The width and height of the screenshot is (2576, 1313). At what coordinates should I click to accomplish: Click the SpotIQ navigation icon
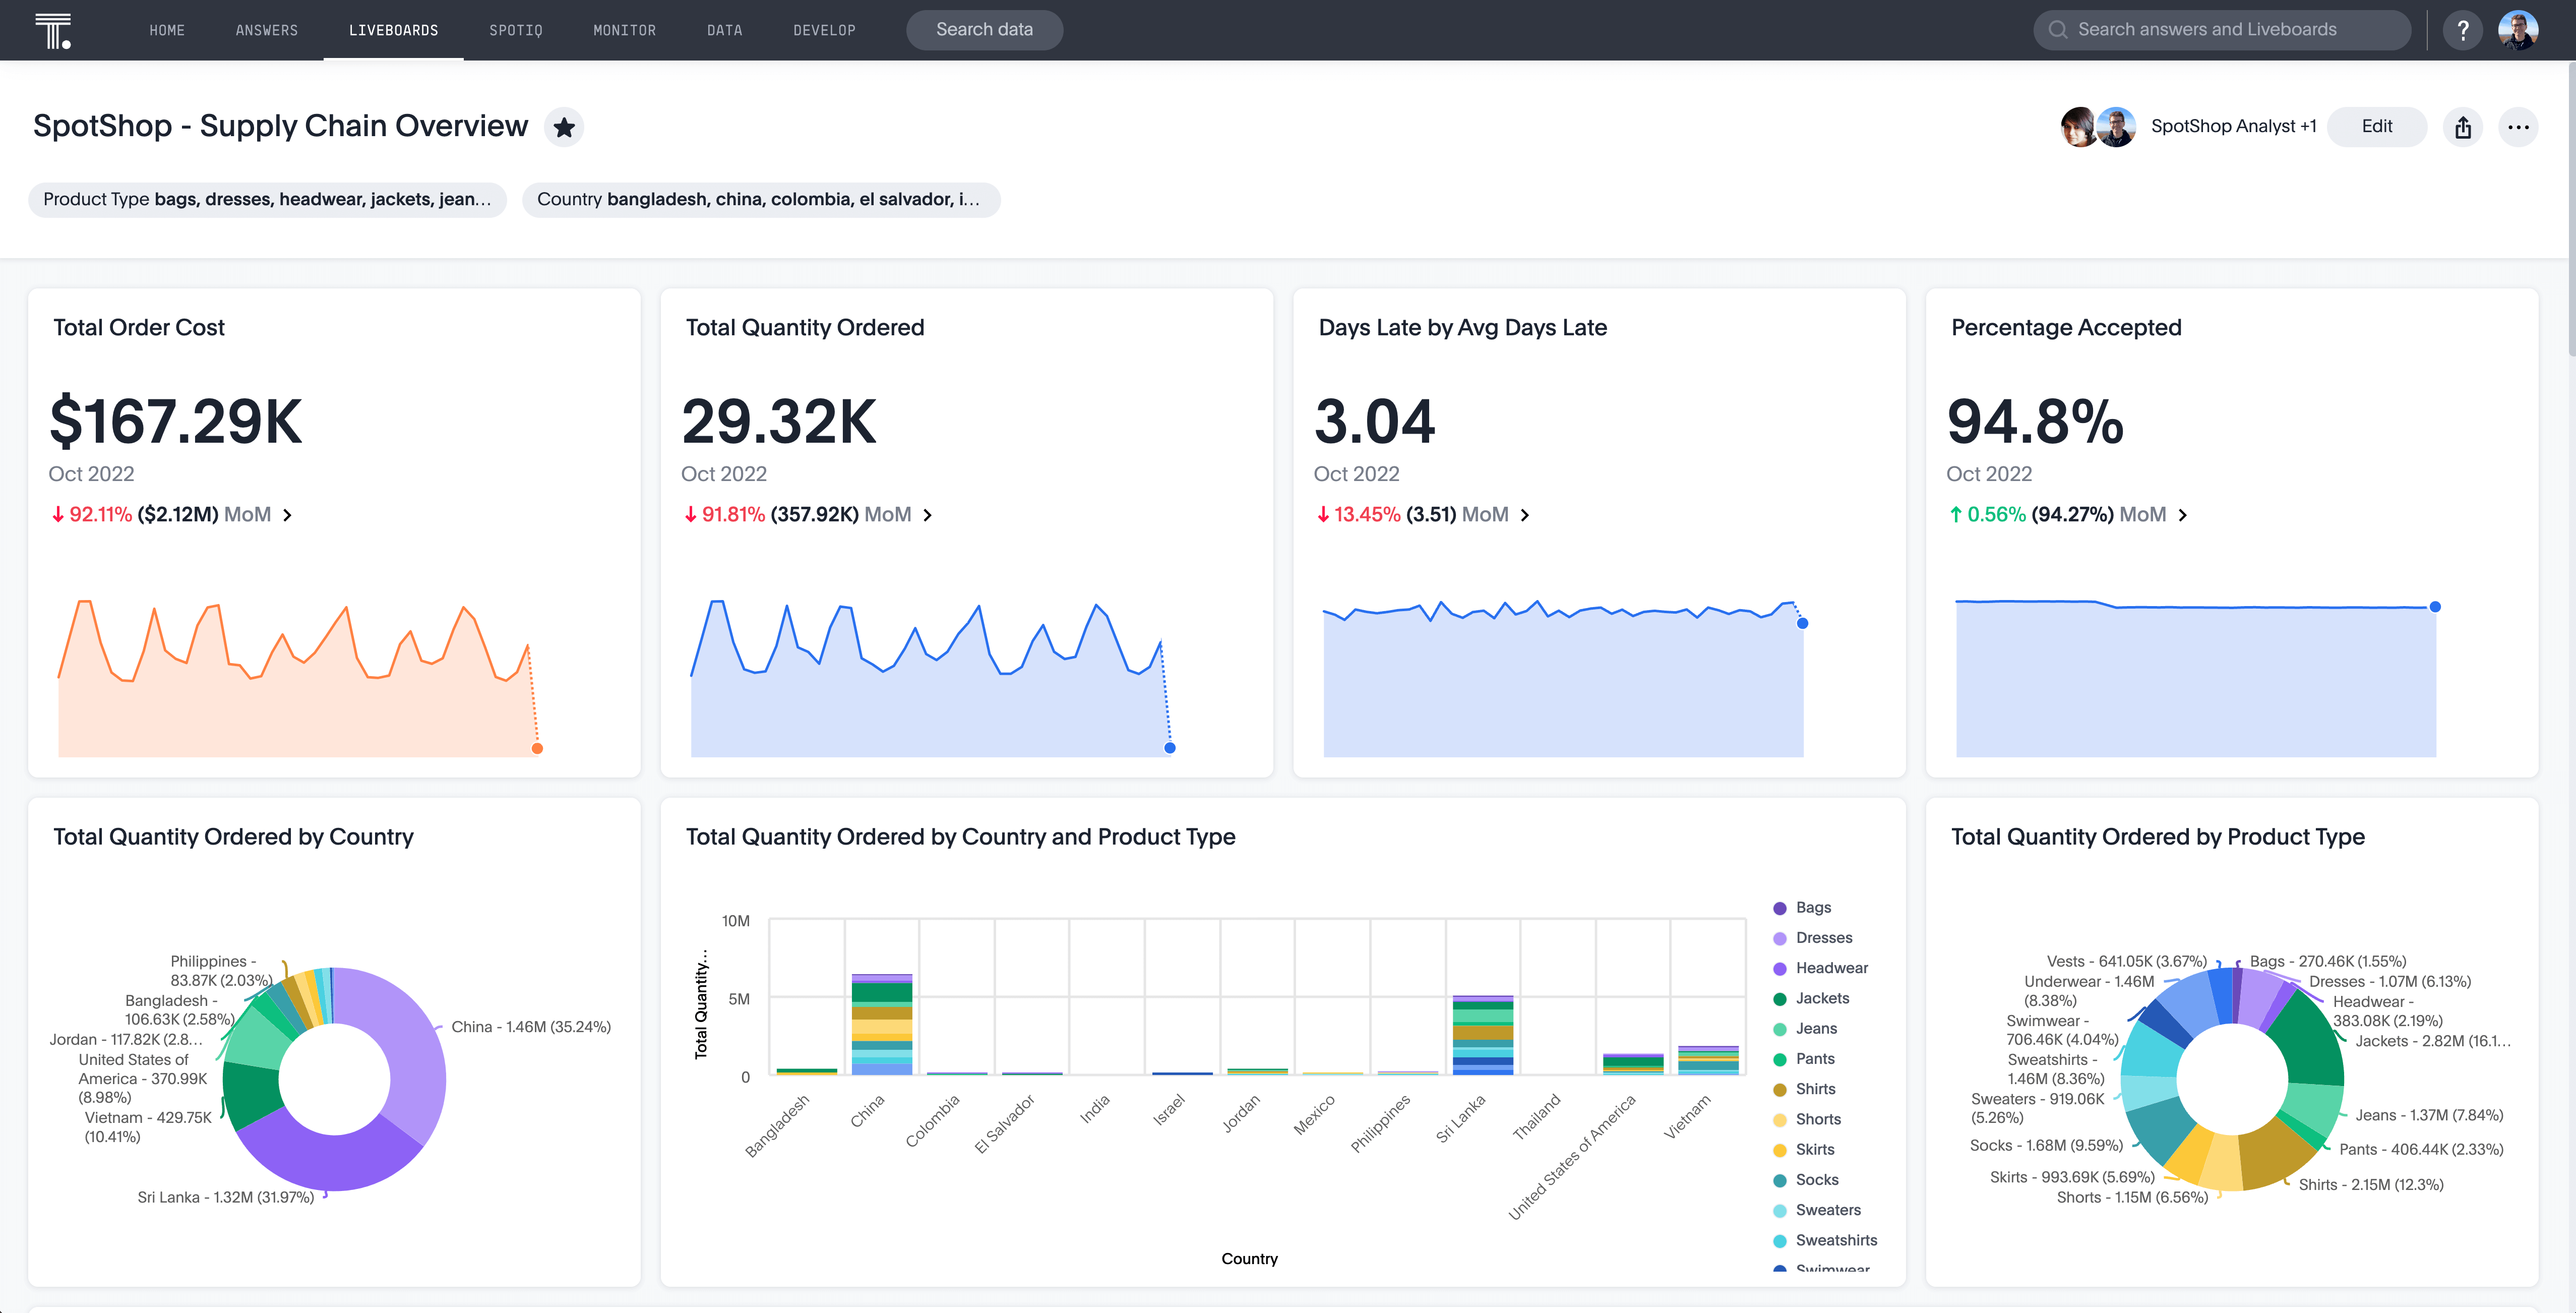coord(514,28)
